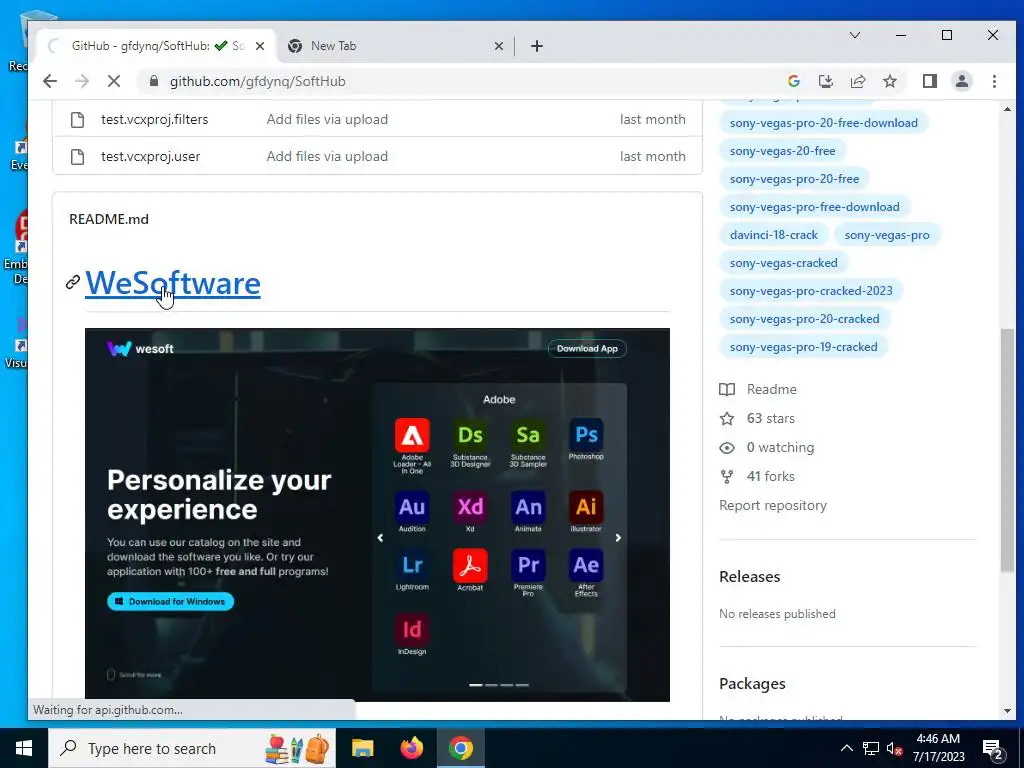View the 63 stars list
1024x768 pixels.
tap(758, 419)
